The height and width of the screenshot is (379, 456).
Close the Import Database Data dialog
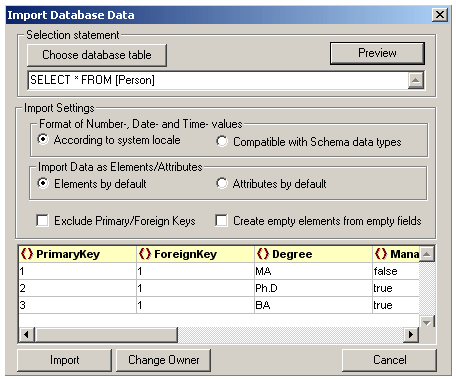point(440,15)
